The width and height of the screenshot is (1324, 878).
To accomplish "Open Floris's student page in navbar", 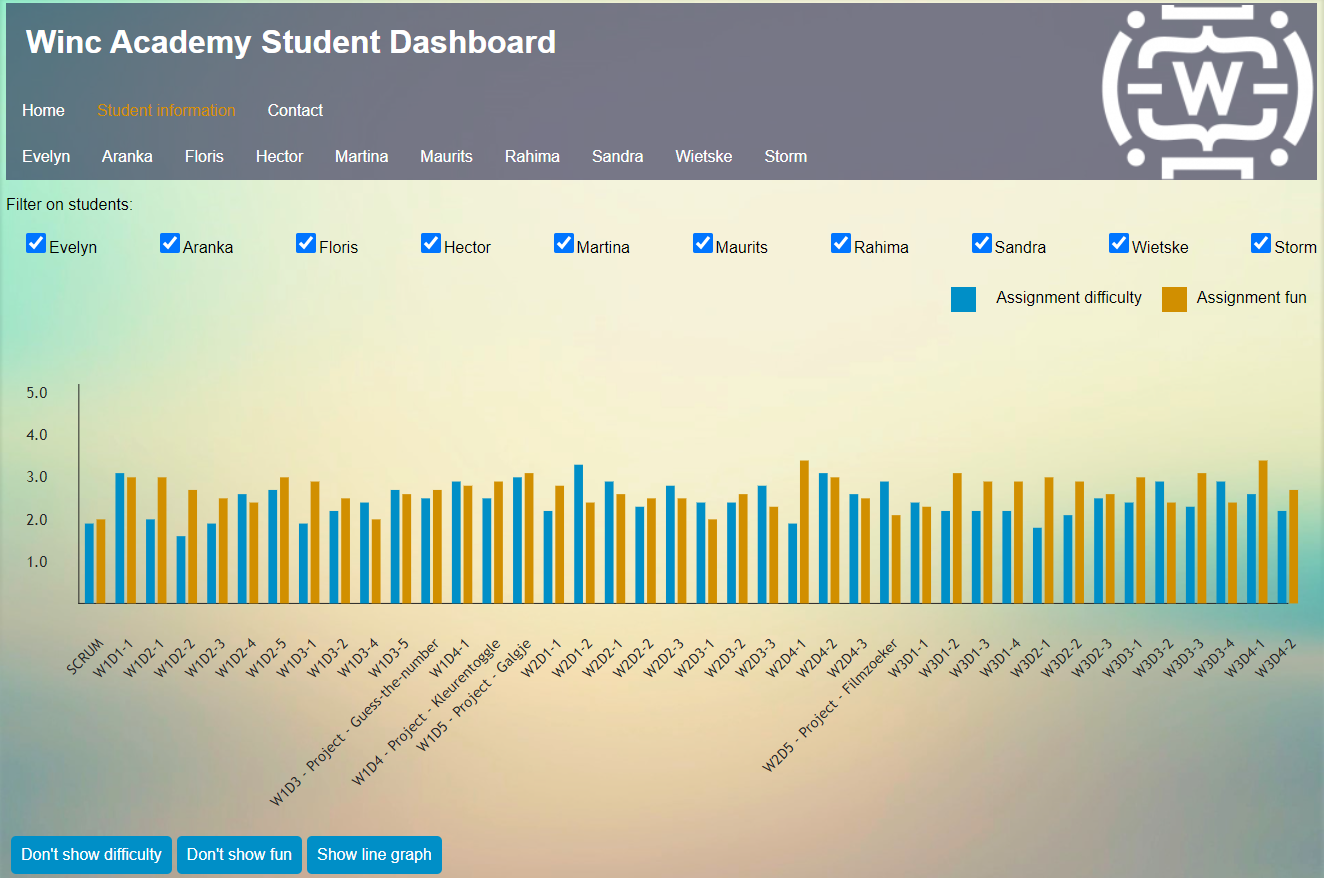I will pos(204,156).
